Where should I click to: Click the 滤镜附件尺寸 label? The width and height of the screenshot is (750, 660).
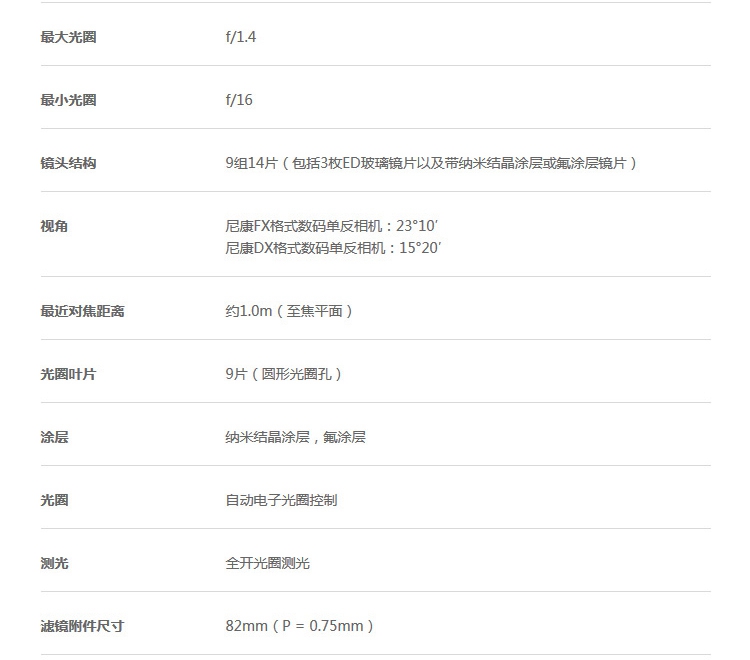(x=82, y=626)
